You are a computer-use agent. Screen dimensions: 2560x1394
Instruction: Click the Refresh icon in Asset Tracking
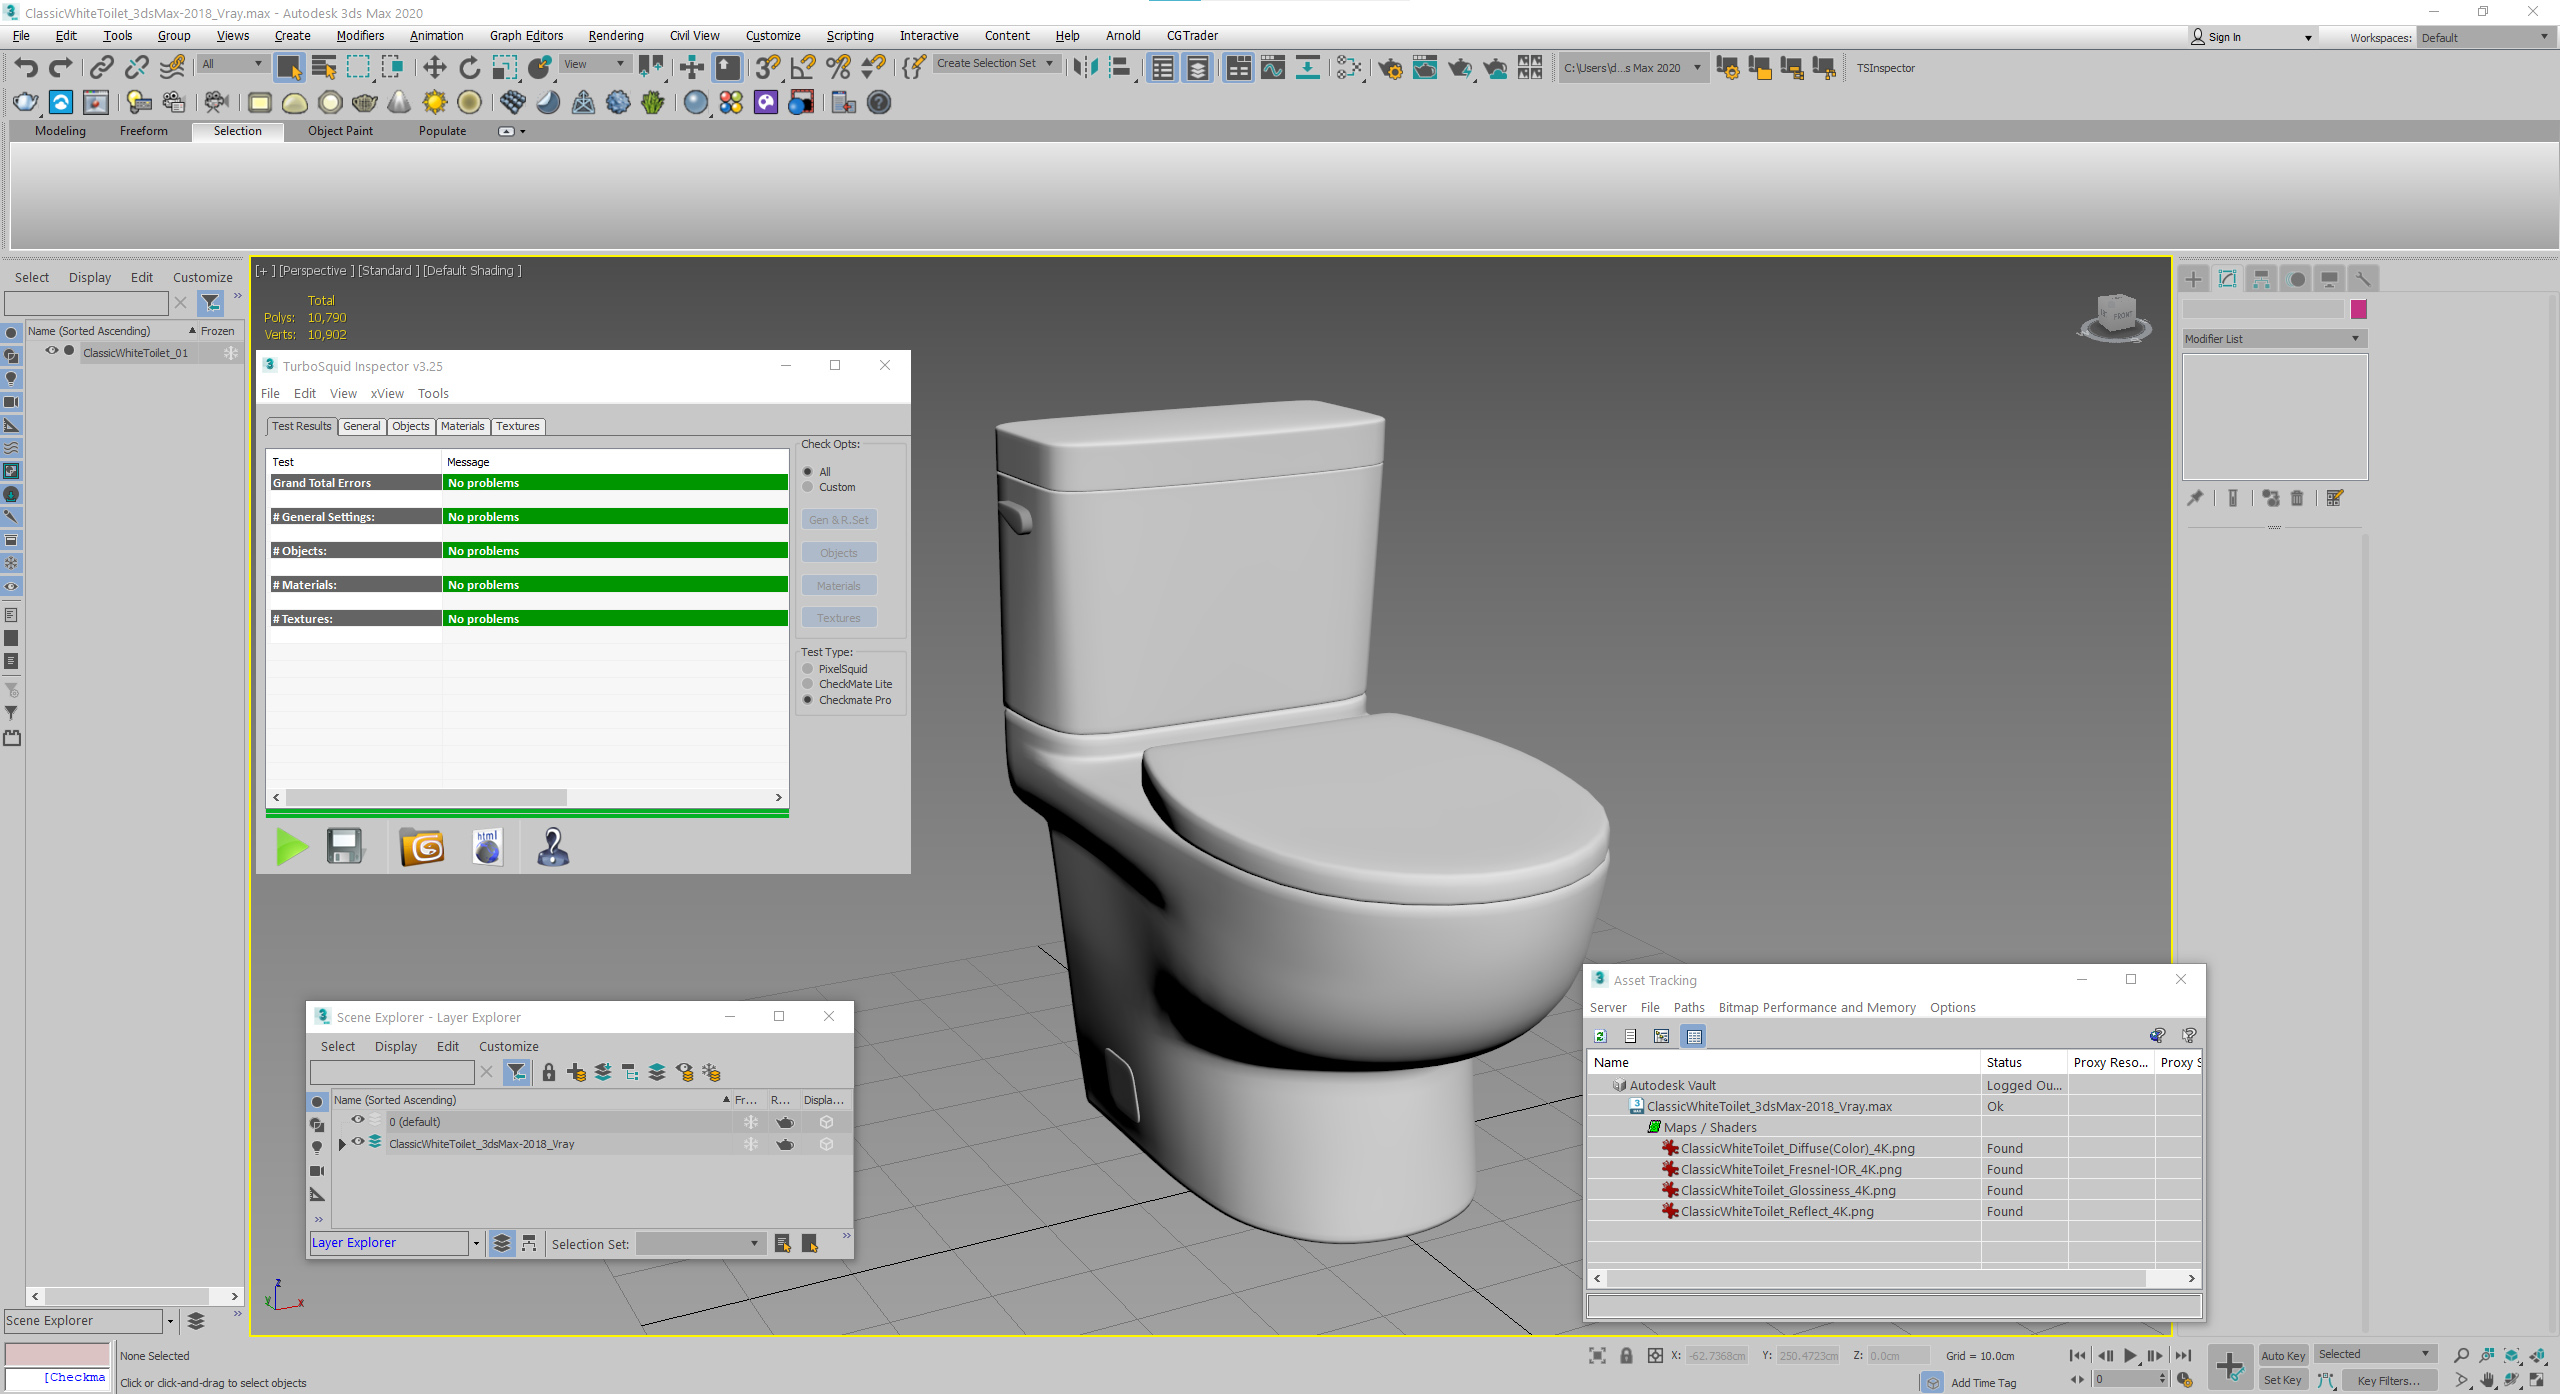pyautogui.click(x=1600, y=1036)
